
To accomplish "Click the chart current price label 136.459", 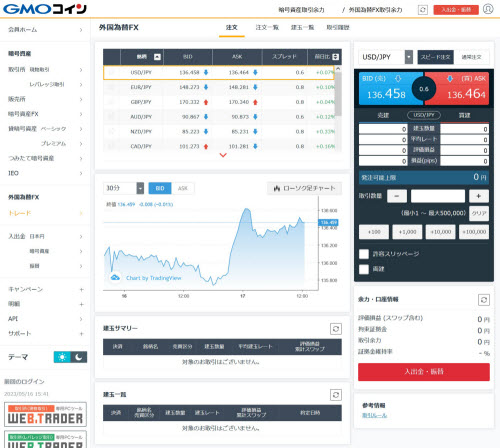I will 328,222.
